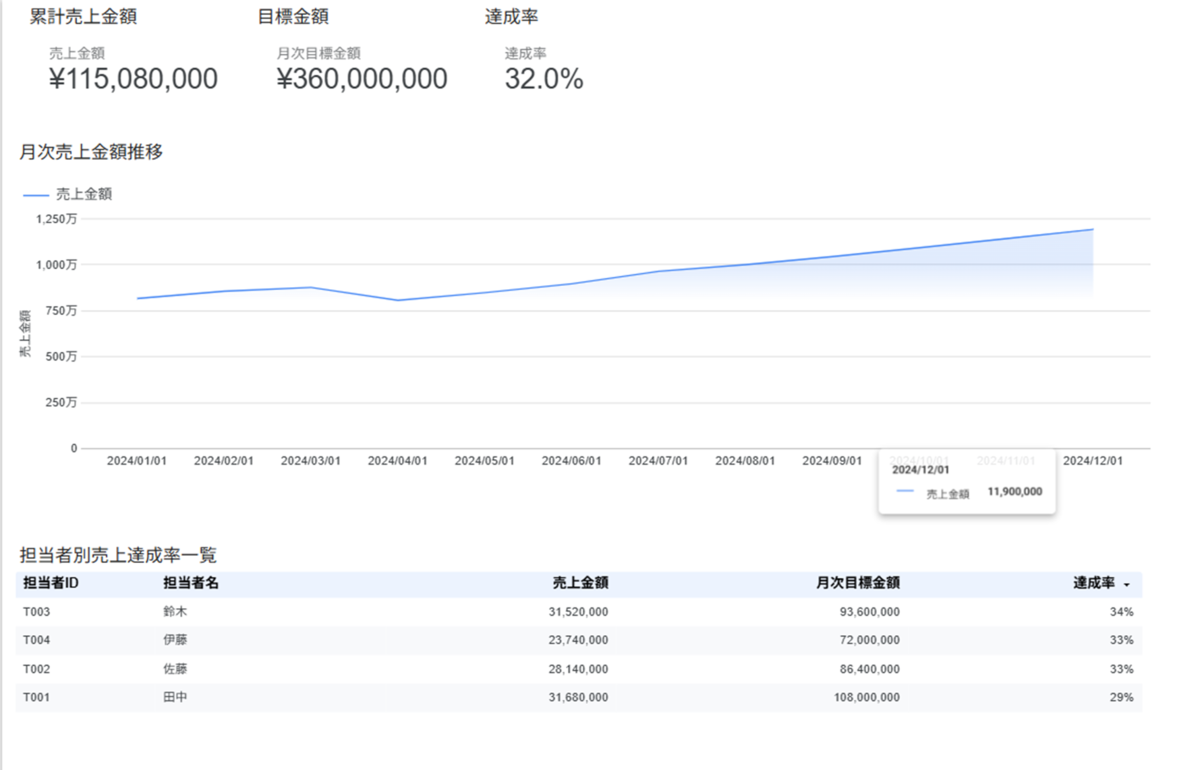Click the 2024/07/01 x-axis label
Viewport: 1200px width, 770px height.
(659, 461)
